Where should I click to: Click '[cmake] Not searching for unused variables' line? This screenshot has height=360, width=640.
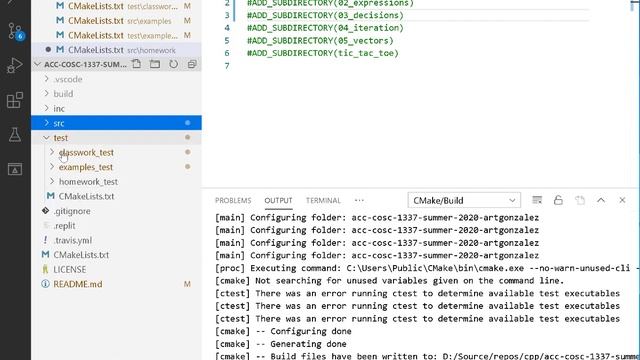click(x=389, y=280)
